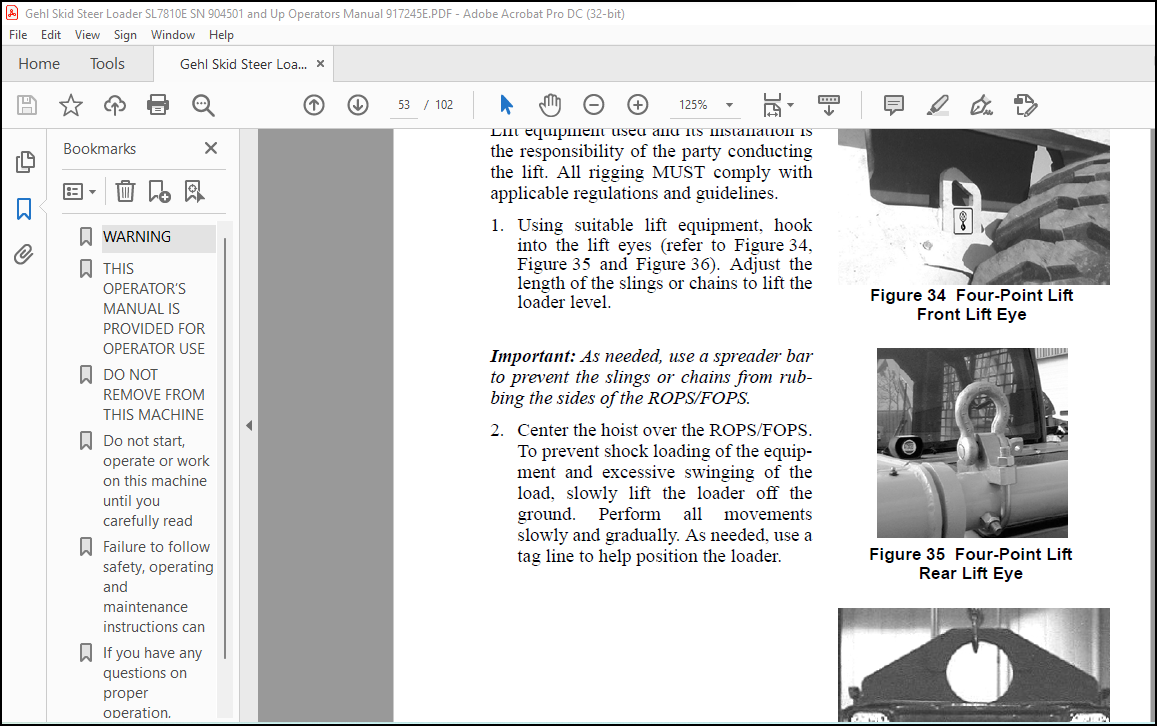Add document to favorites star icon
Screen dimensions: 1157x726
coord(71,105)
